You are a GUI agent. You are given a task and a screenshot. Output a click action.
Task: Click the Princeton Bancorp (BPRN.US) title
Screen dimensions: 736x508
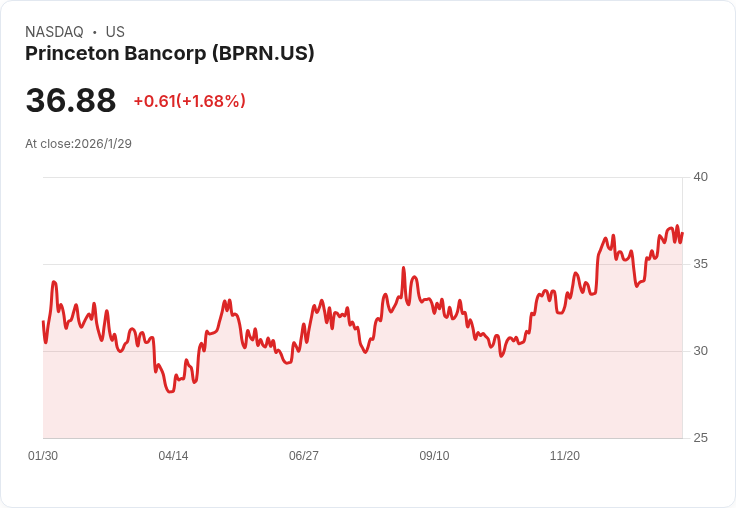[169, 54]
